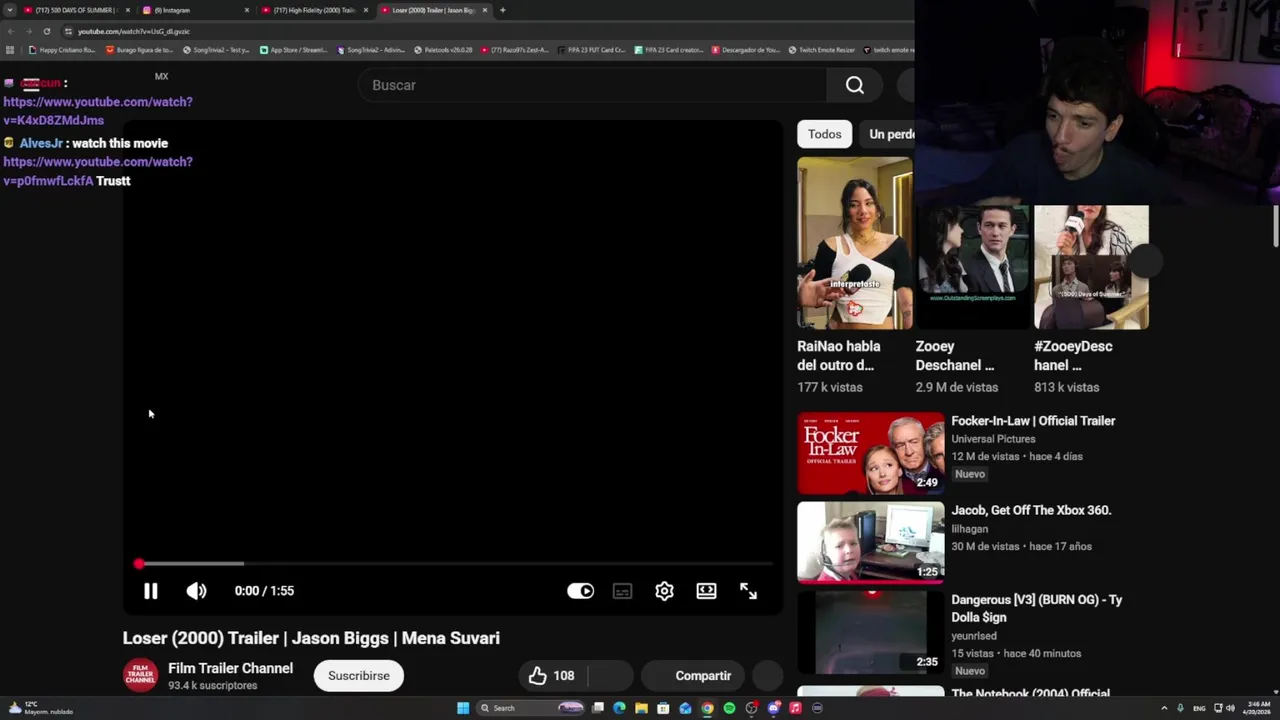
Task: Open the player settings gear
Action: 664,591
